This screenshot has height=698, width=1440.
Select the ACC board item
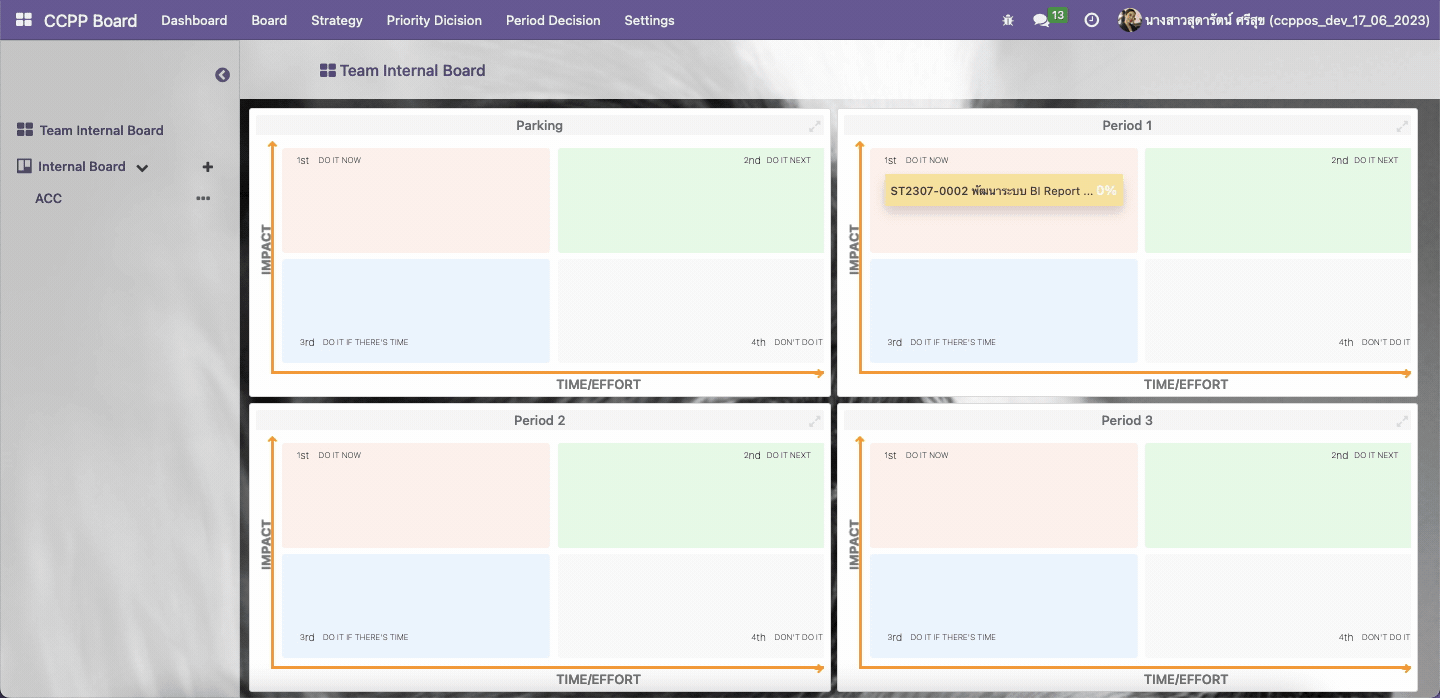click(48, 198)
